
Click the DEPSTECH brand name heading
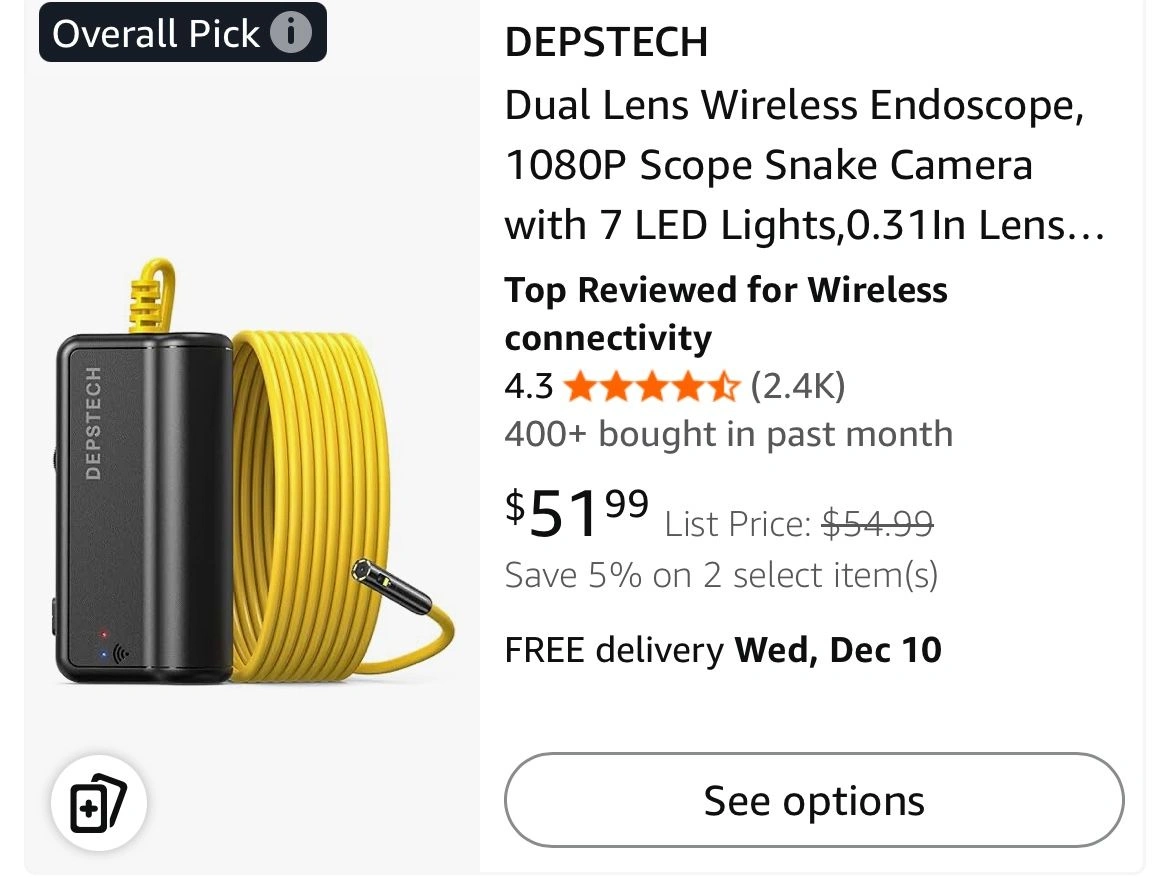click(x=606, y=42)
